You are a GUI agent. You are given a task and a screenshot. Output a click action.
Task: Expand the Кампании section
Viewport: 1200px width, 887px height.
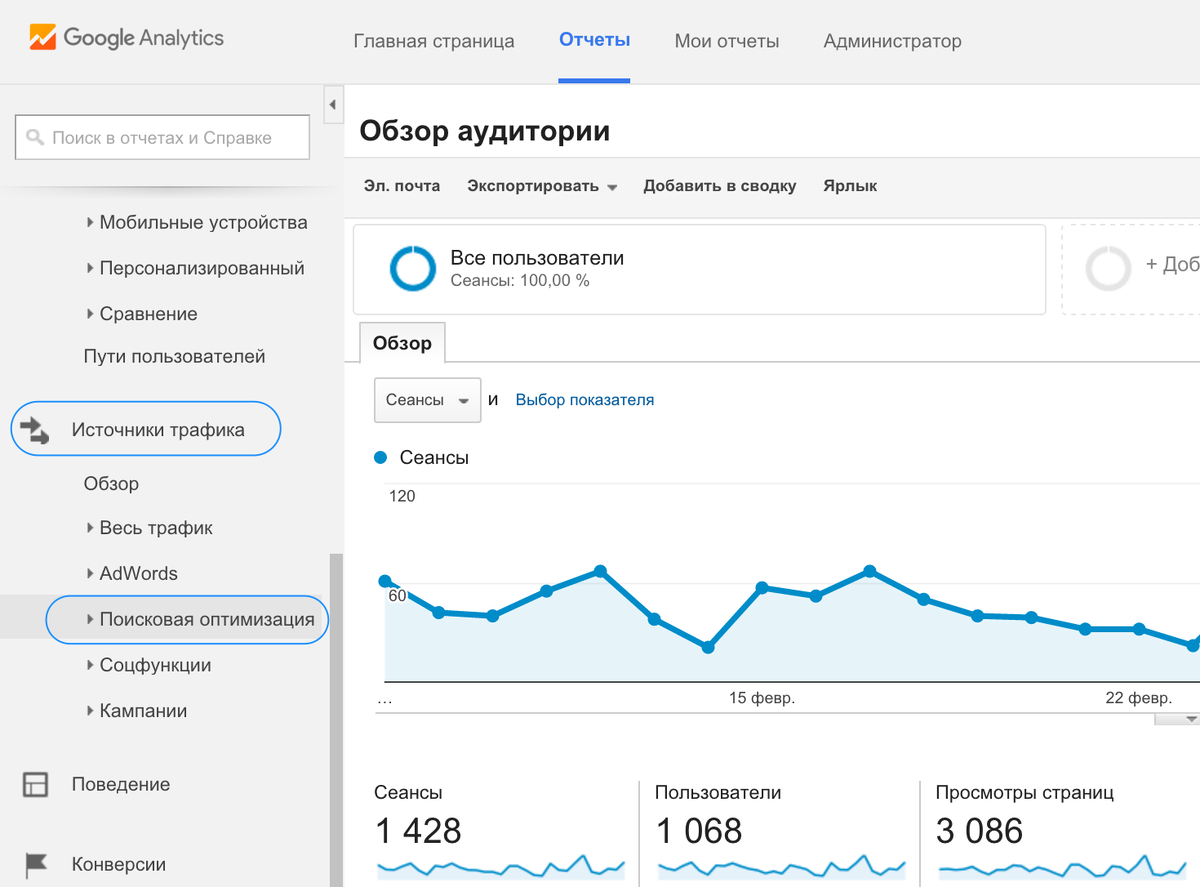pyautogui.click(x=137, y=711)
